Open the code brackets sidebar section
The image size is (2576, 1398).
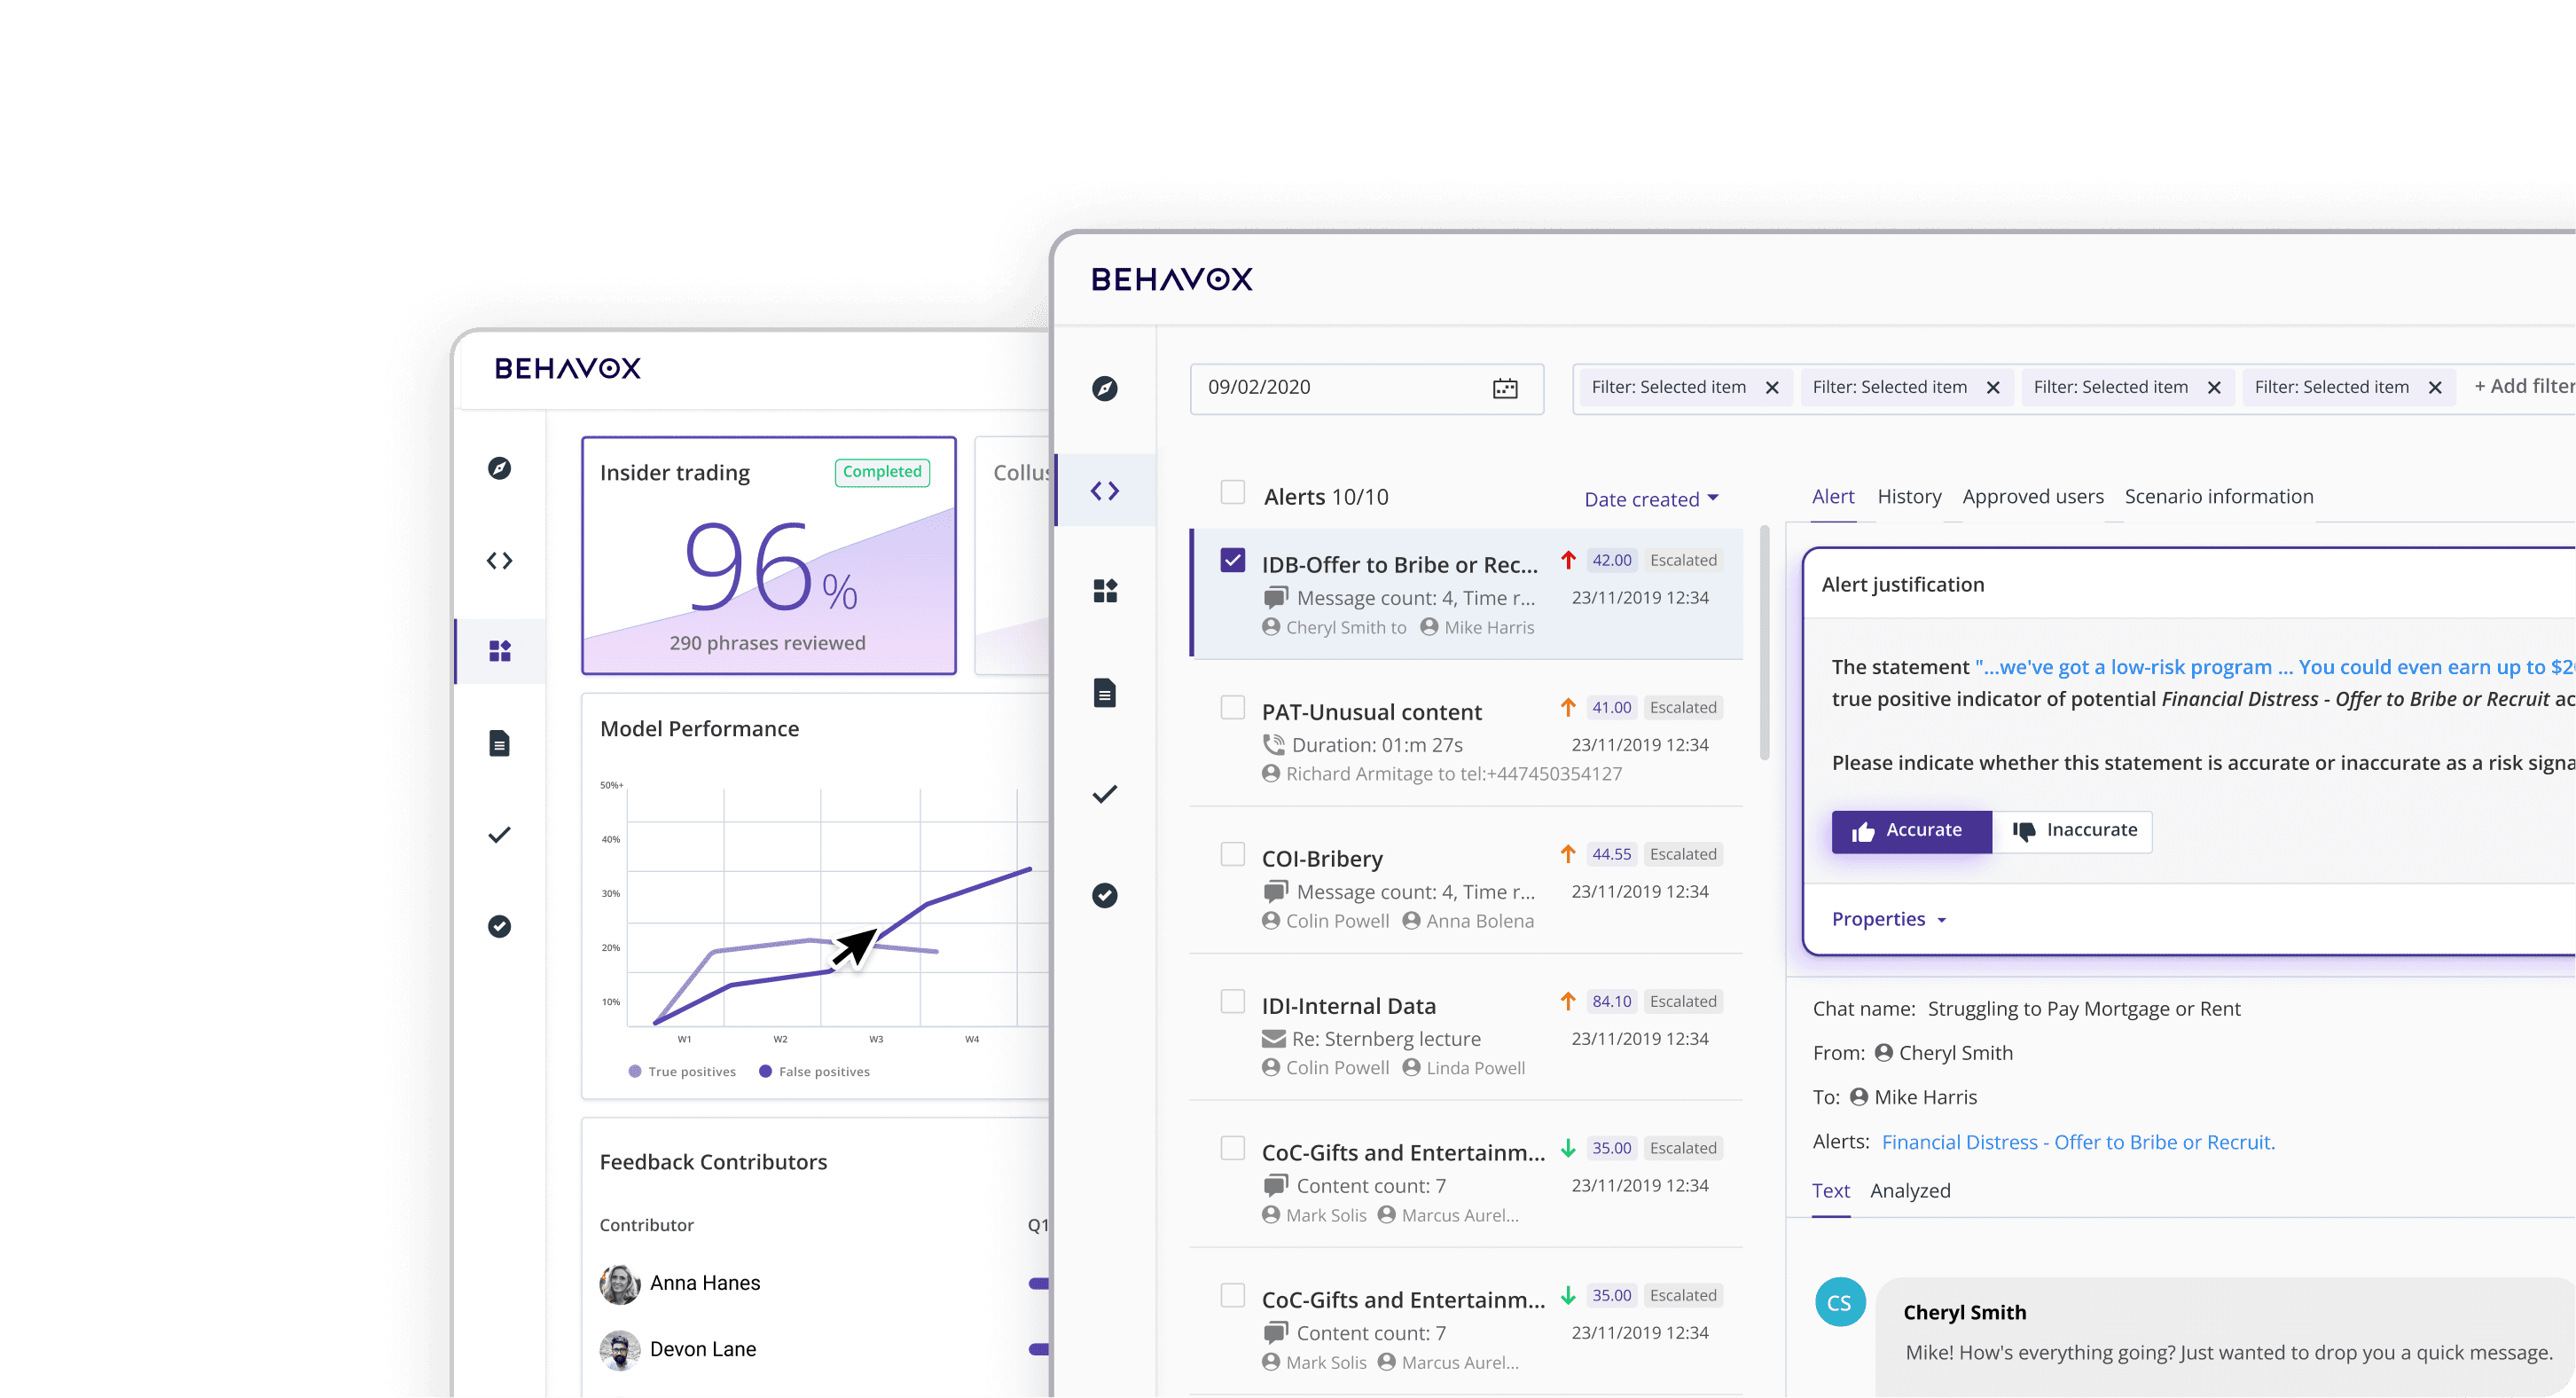[x=1104, y=490]
